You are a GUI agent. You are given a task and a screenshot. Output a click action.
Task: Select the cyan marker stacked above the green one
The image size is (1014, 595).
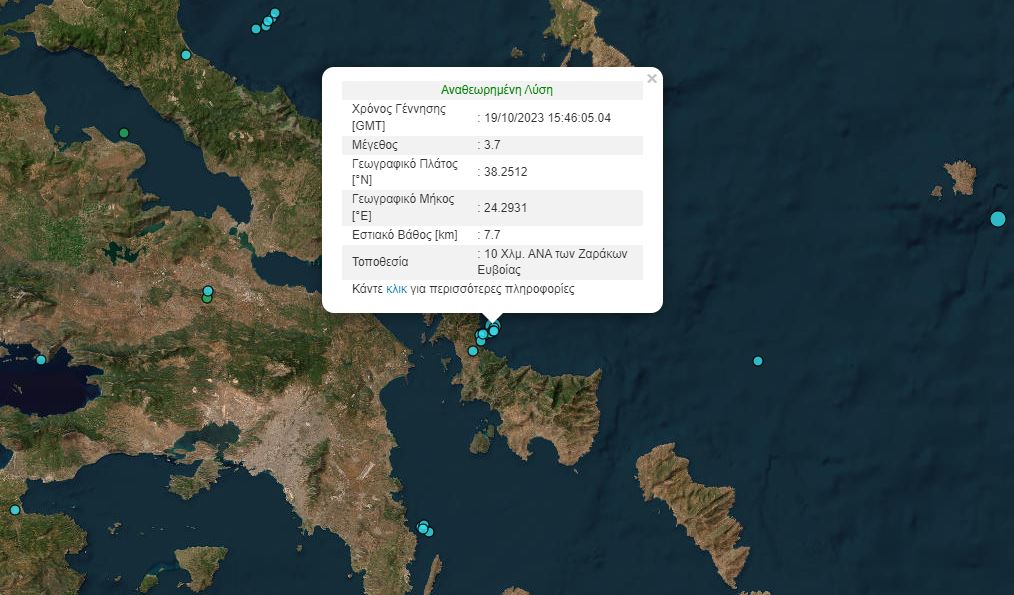point(208,291)
